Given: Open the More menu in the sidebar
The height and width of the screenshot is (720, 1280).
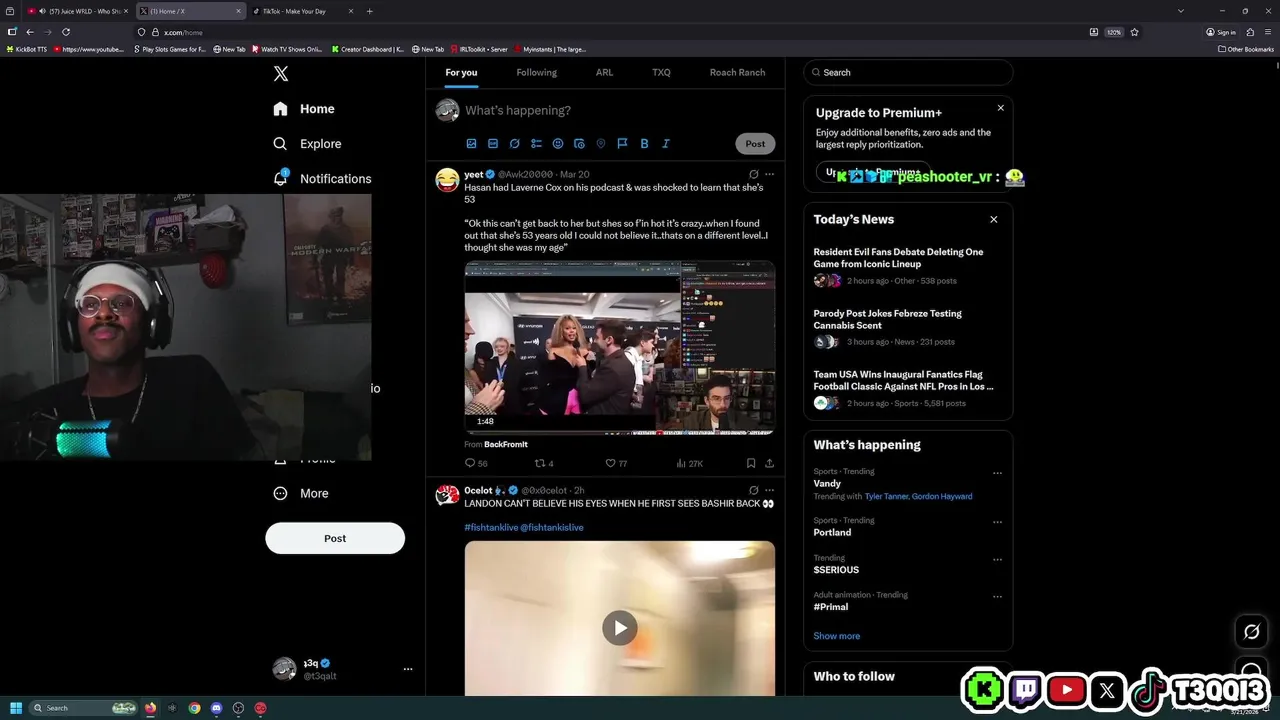Looking at the screenshot, I should (301, 493).
